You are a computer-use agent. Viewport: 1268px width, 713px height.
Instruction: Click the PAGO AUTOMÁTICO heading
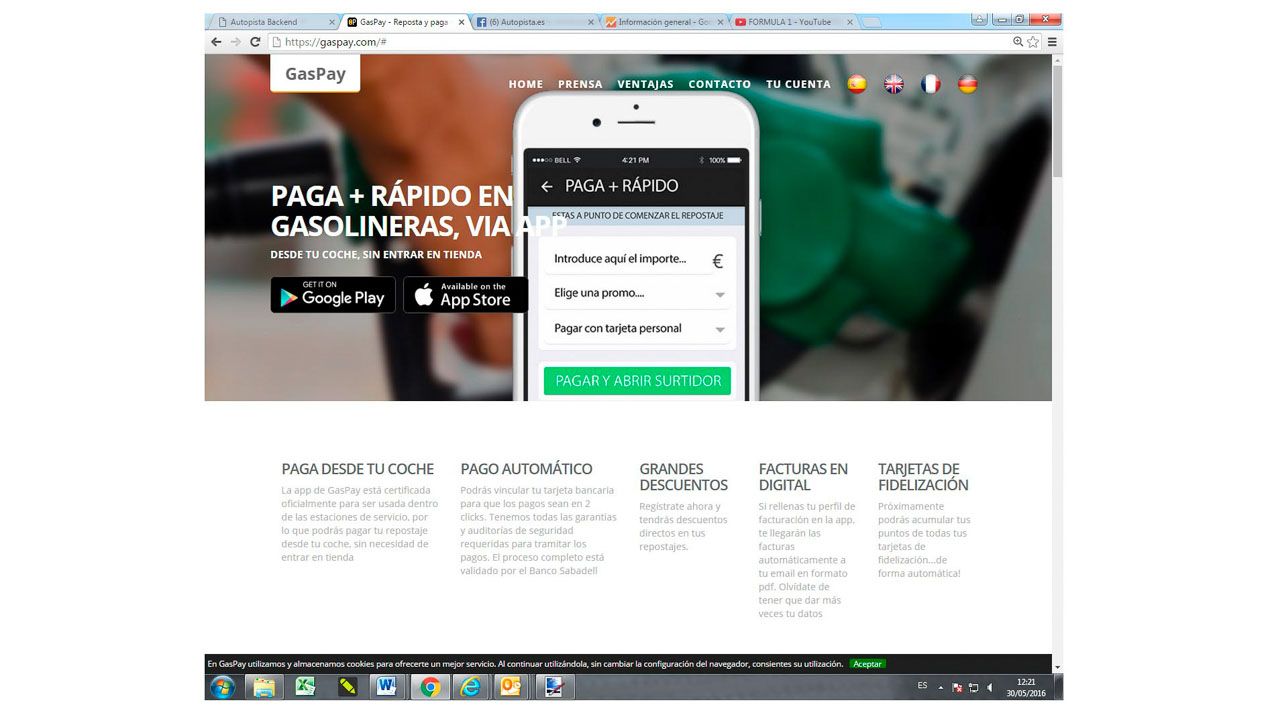[x=526, y=469]
